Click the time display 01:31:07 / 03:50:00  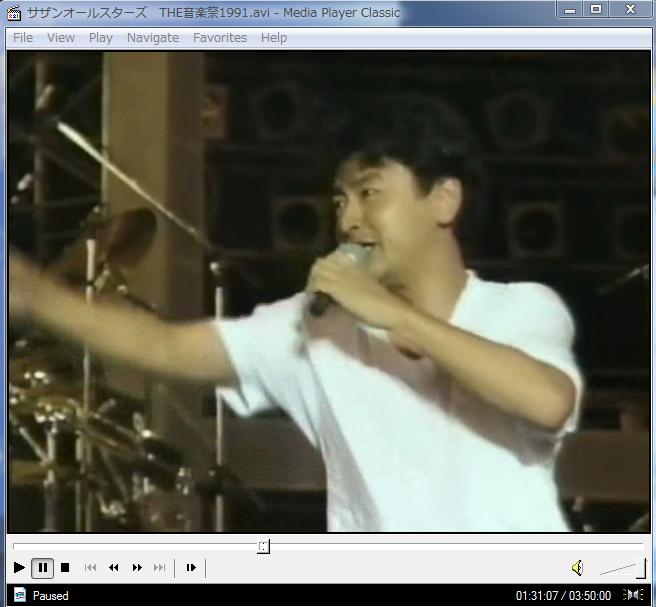pyautogui.click(x=563, y=595)
